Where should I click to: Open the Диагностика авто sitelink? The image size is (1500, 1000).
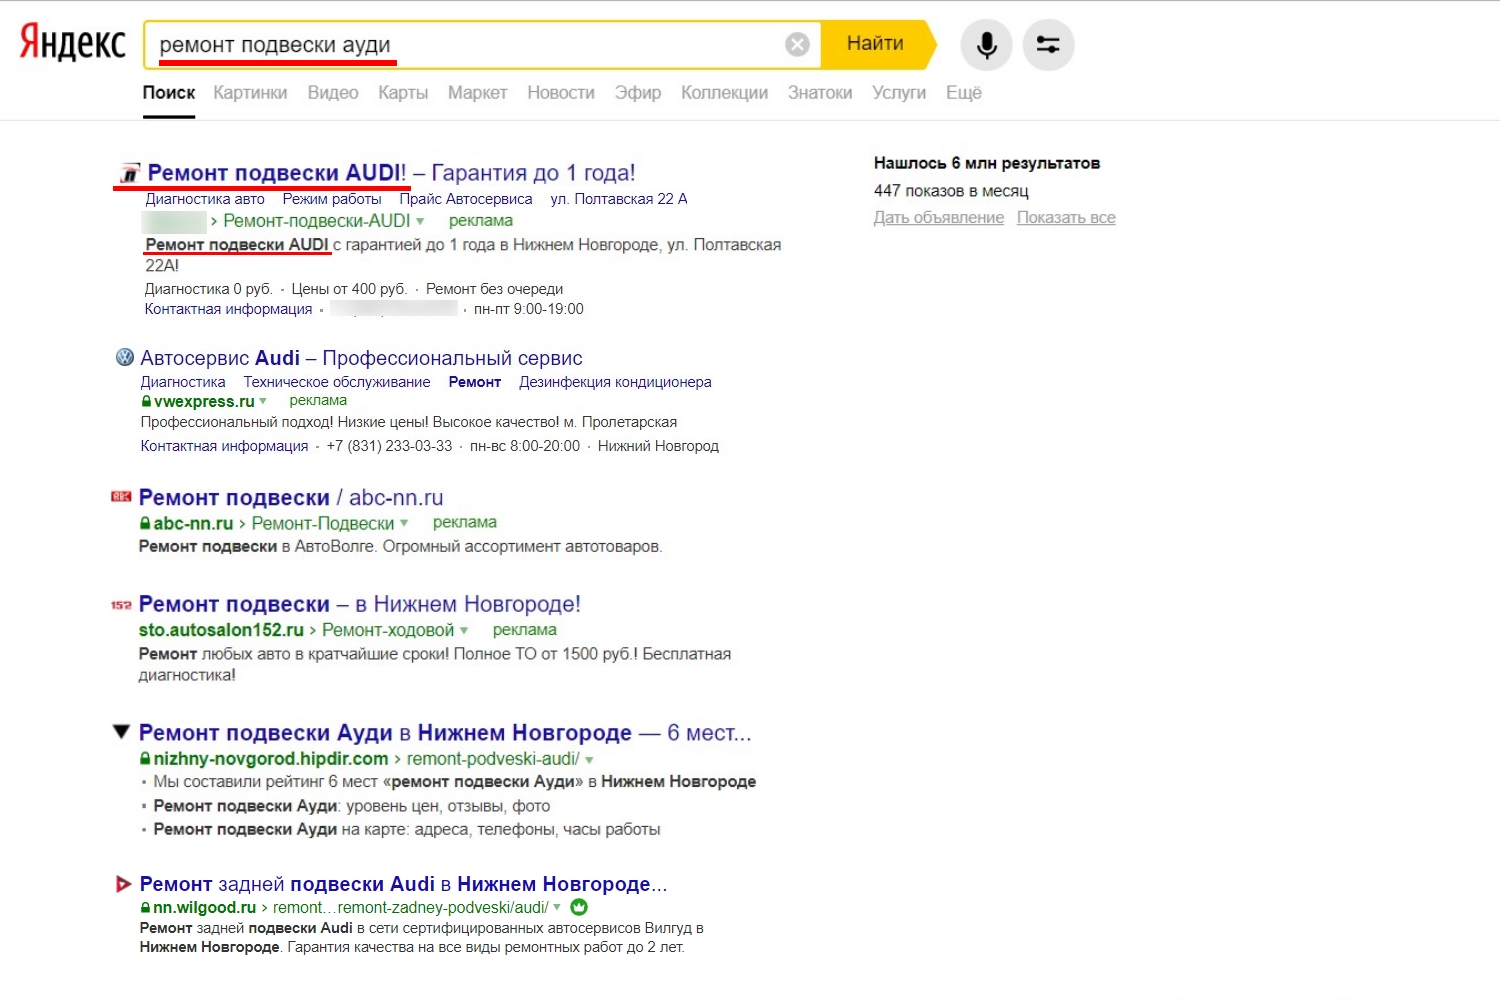tap(205, 199)
